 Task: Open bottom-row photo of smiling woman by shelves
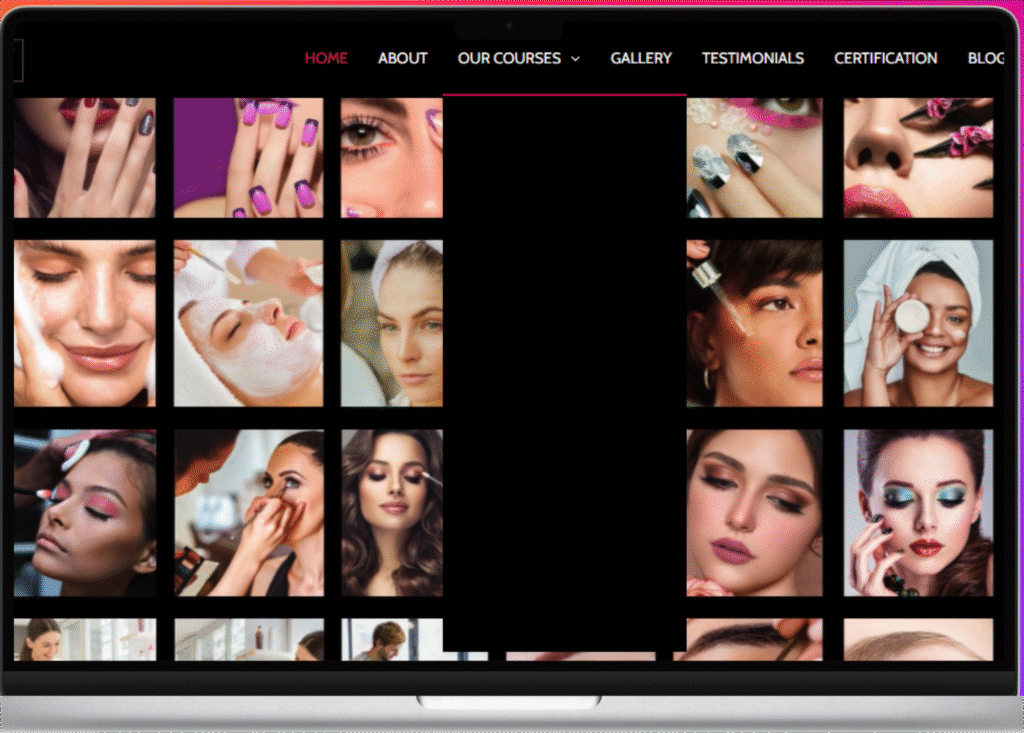click(85, 640)
